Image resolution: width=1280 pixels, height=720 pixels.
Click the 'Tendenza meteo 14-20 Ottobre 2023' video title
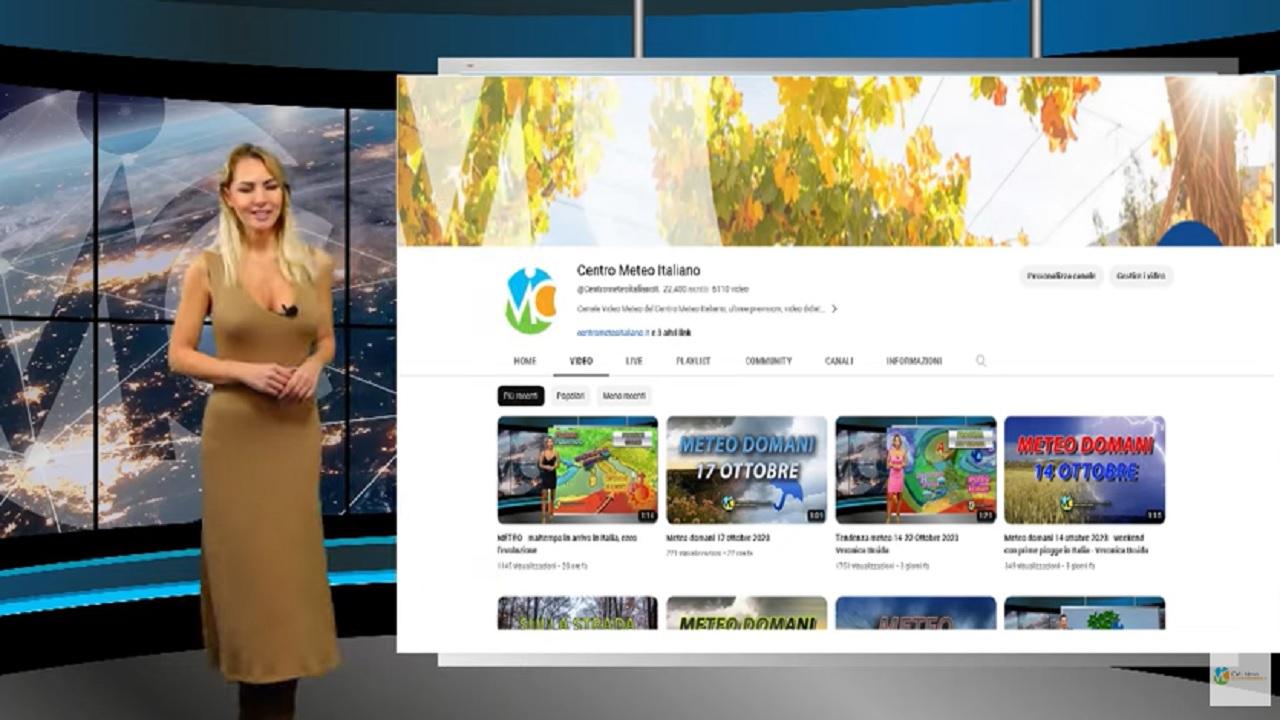[897, 543]
